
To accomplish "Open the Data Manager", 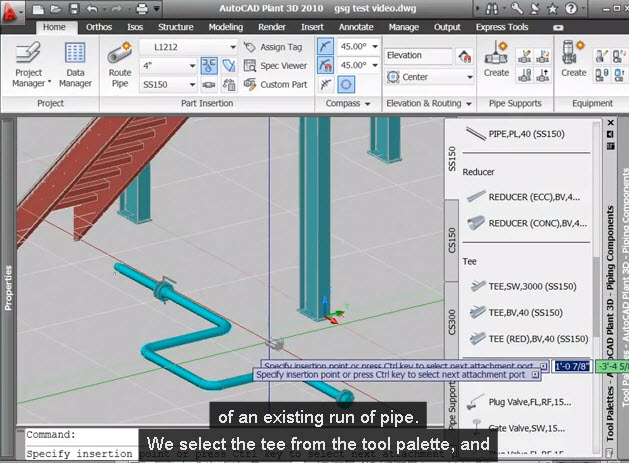I will click(75, 65).
